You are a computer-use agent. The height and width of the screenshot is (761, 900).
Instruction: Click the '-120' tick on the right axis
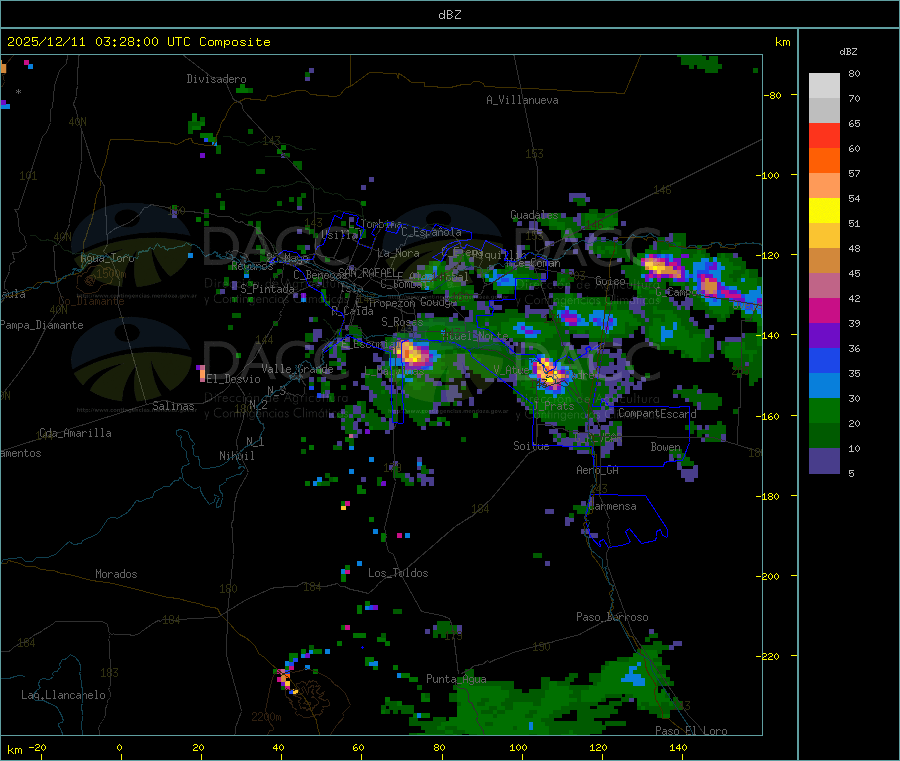[x=770, y=255]
